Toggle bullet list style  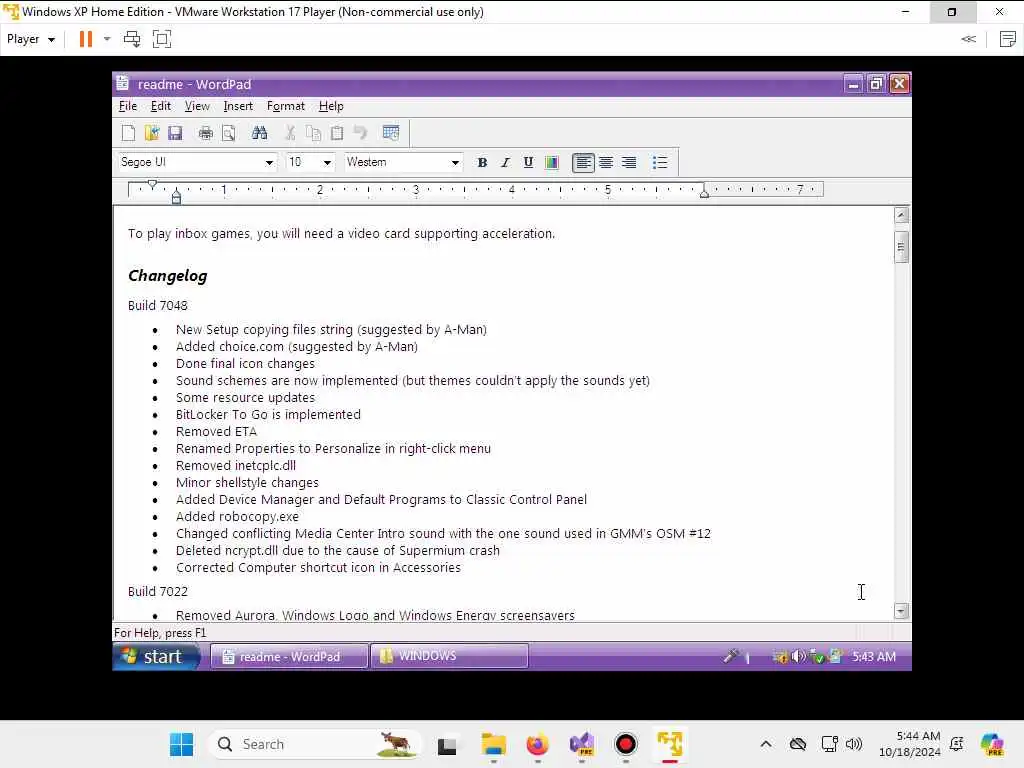[x=660, y=163]
